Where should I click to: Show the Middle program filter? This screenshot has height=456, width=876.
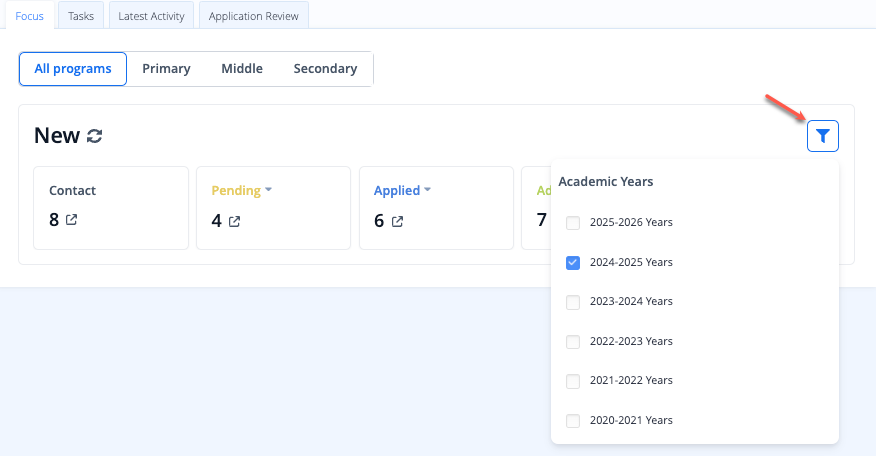click(242, 69)
